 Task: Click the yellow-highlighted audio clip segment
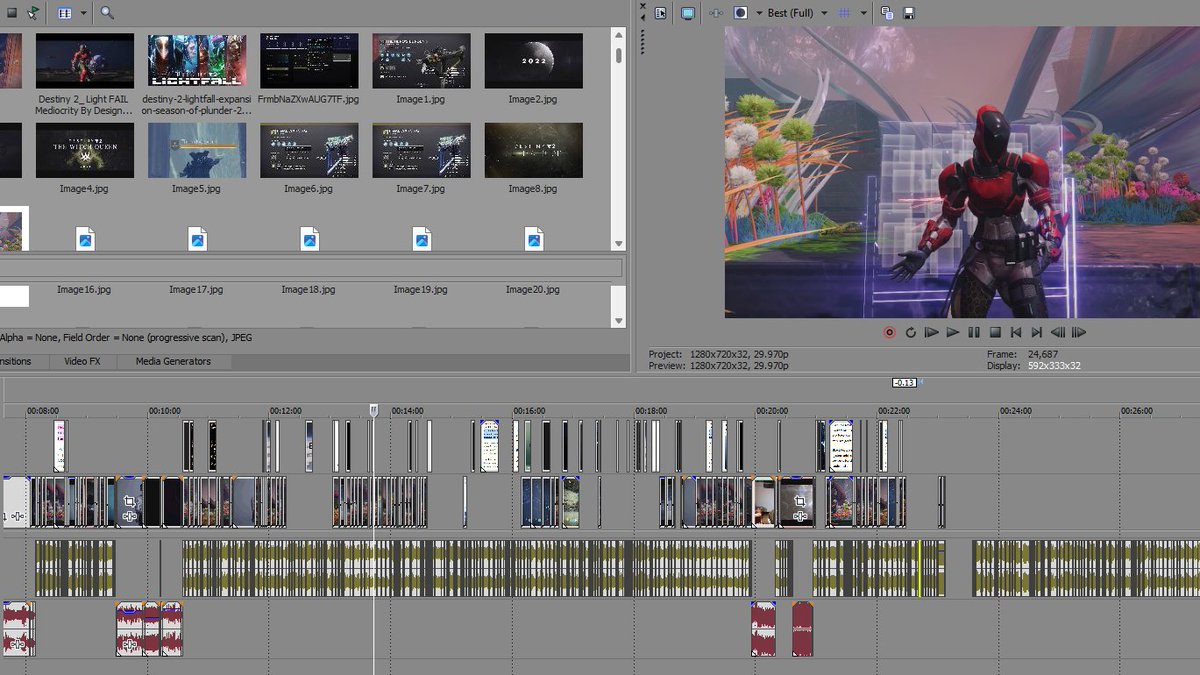click(921, 569)
